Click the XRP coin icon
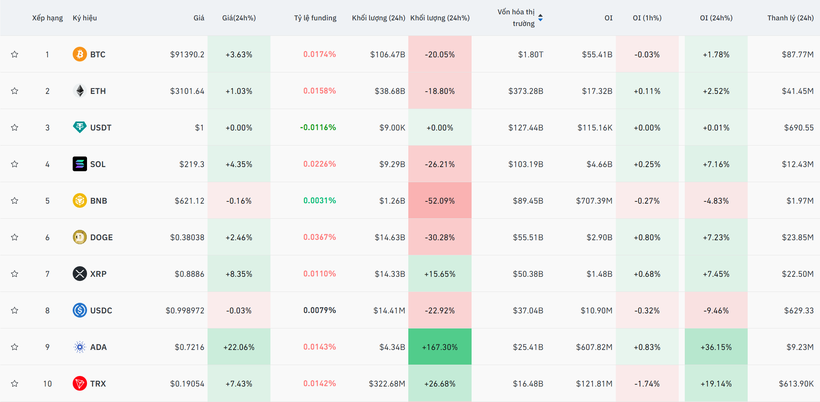Image resolution: width=820 pixels, height=402 pixels. pyautogui.click(x=79, y=274)
